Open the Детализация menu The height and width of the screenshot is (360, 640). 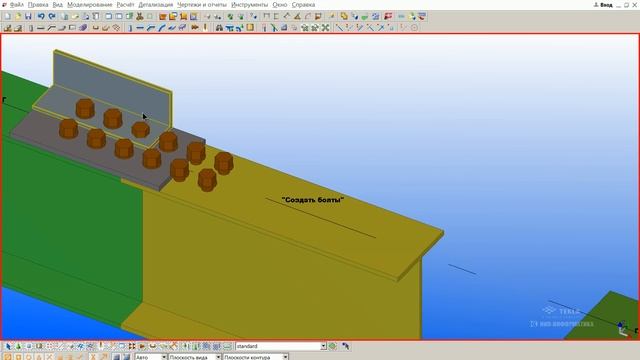(x=156, y=5)
